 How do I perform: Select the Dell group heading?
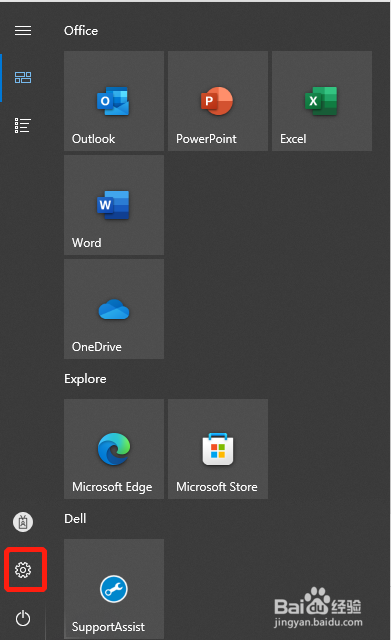tap(75, 519)
